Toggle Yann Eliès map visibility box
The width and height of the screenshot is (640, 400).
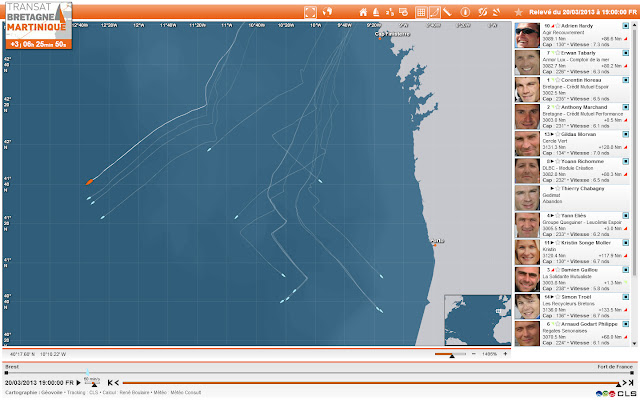tap(625, 216)
